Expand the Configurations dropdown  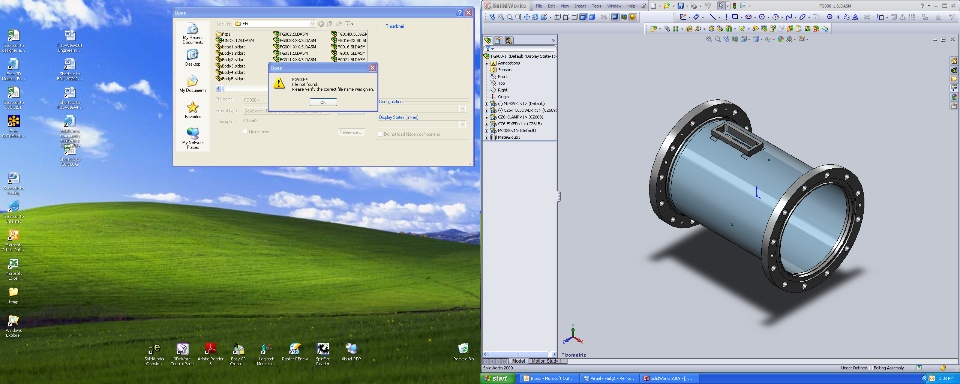tap(463, 108)
